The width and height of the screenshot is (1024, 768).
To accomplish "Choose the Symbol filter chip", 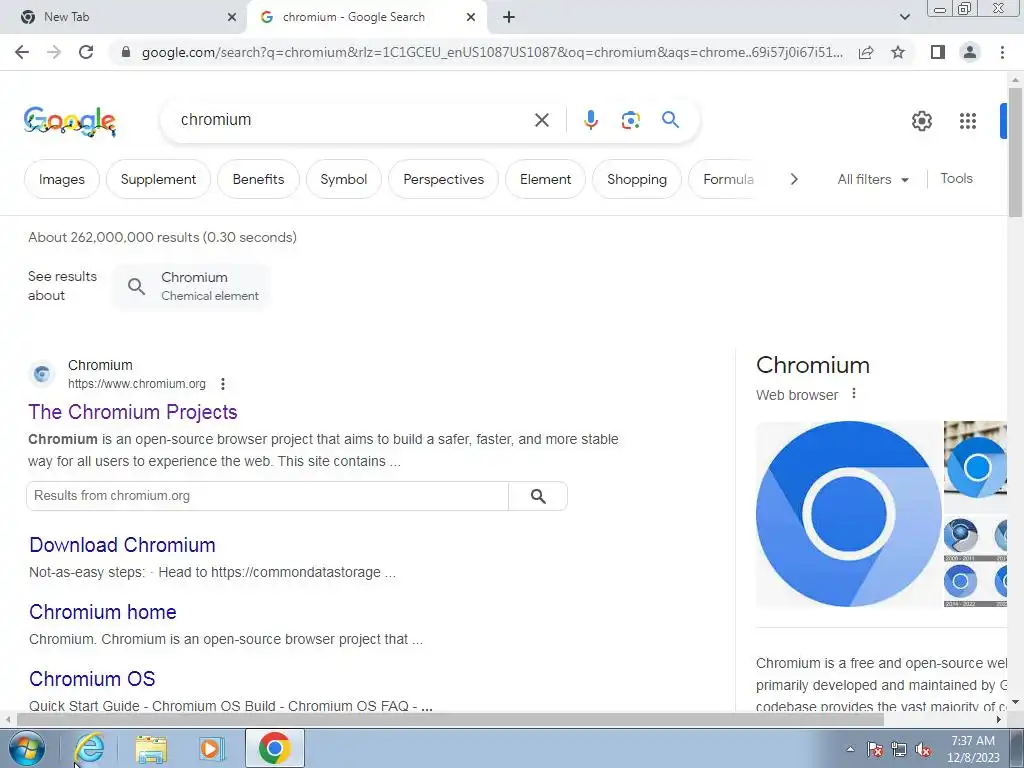I will coord(344,179).
